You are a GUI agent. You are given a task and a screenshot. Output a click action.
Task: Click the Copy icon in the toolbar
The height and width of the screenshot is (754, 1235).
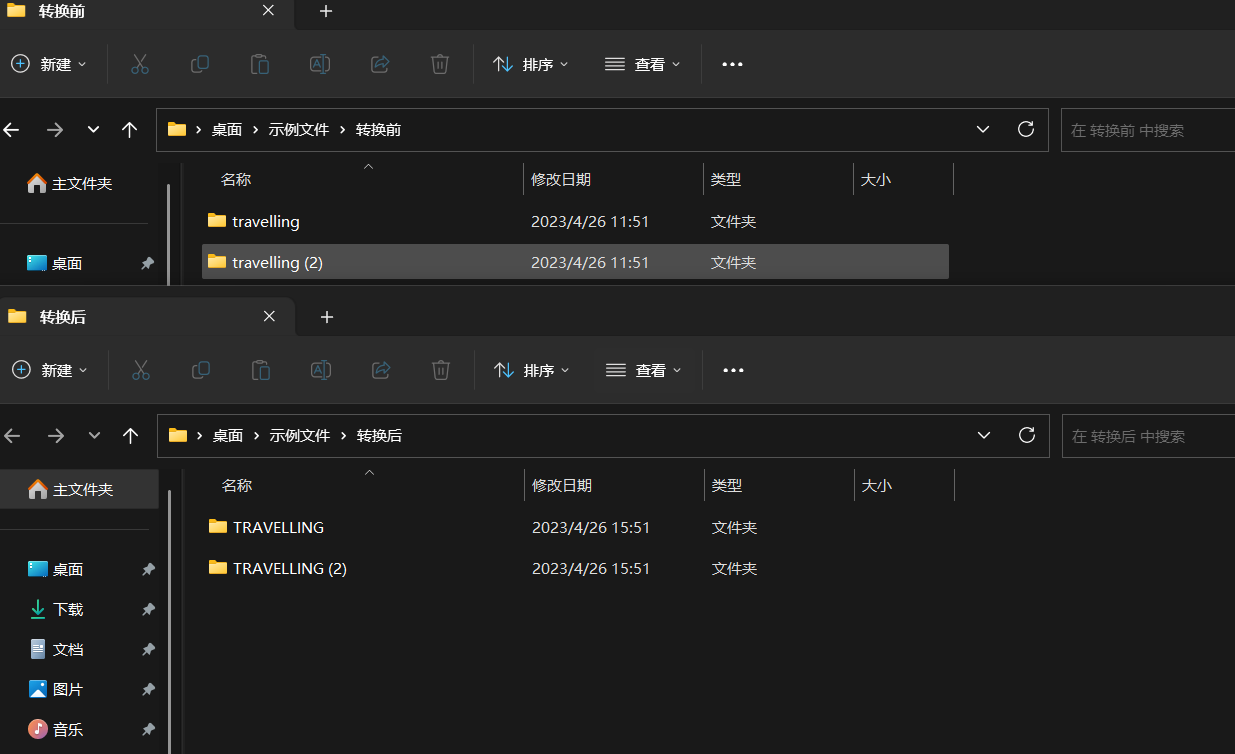[200, 64]
